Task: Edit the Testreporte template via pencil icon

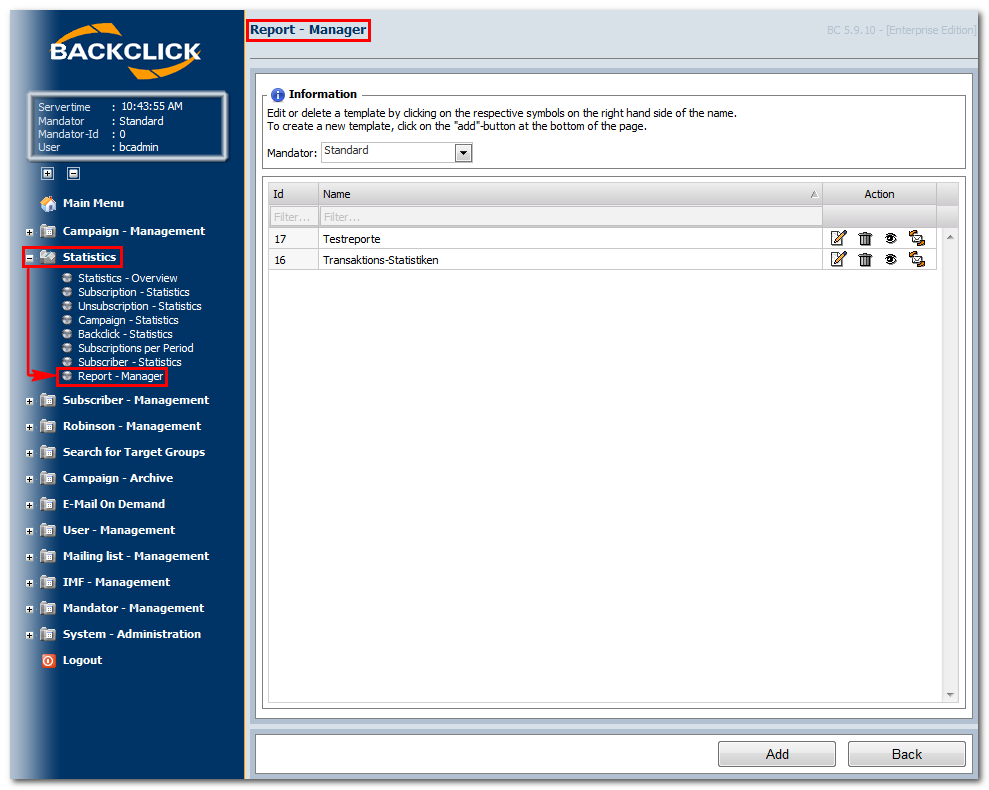Action: click(838, 239)
